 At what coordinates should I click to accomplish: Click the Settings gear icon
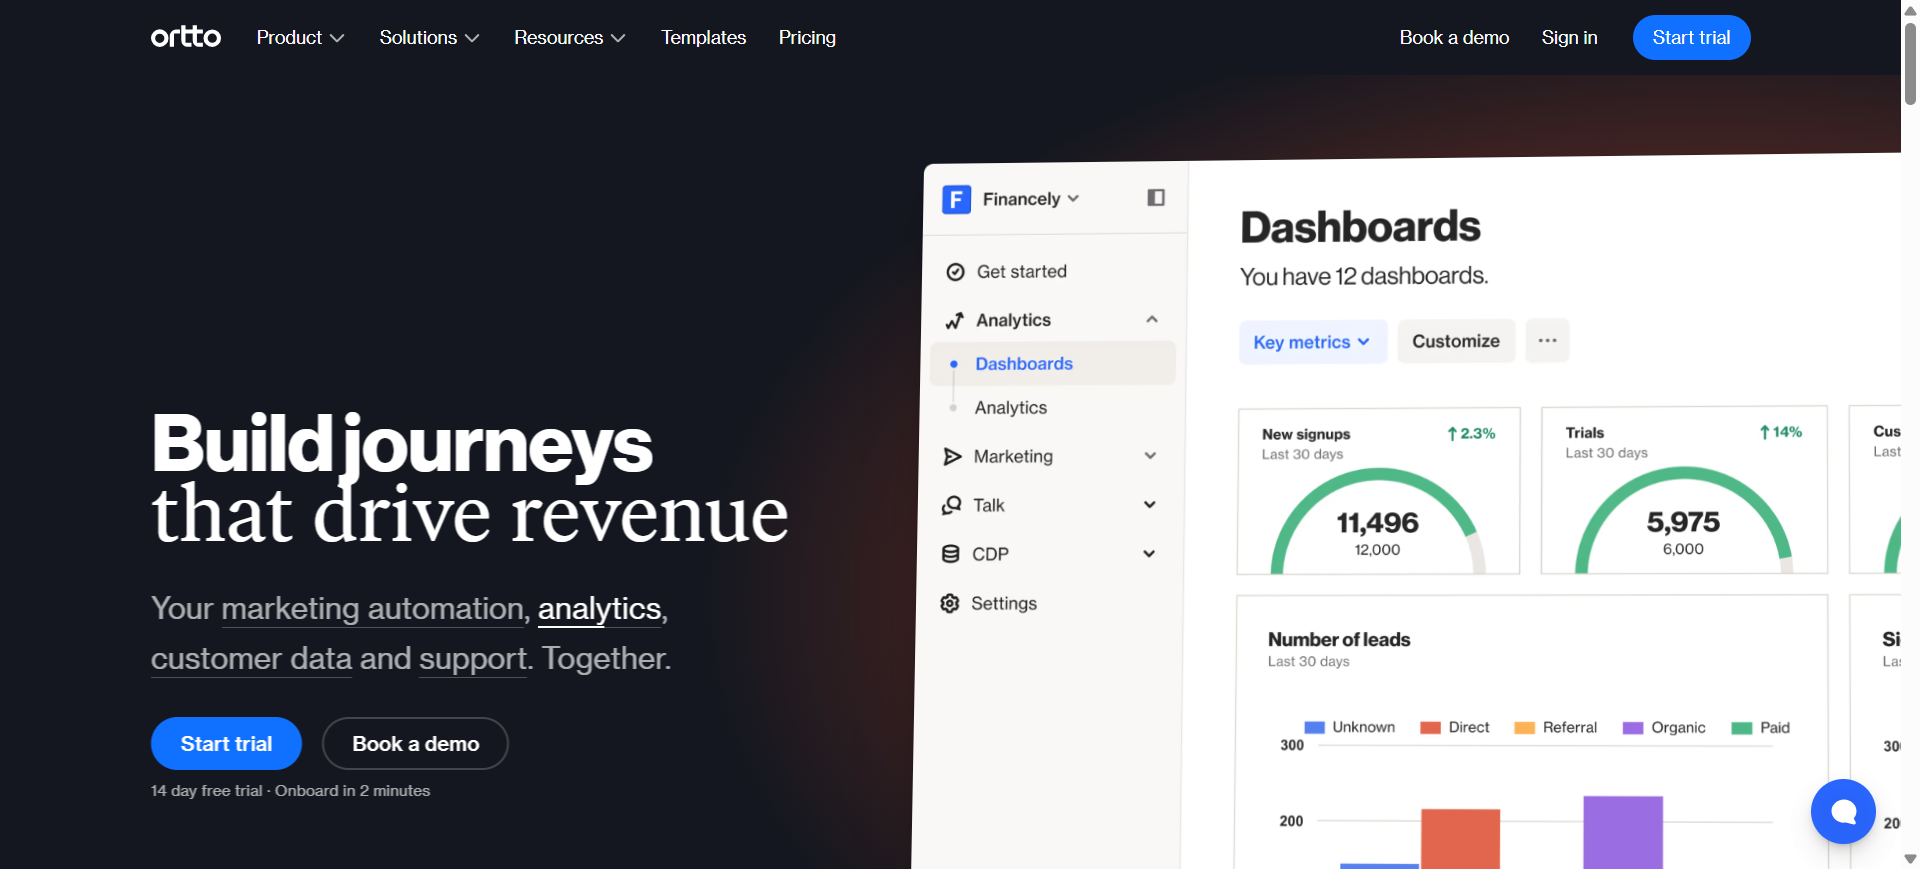[950, 603]
